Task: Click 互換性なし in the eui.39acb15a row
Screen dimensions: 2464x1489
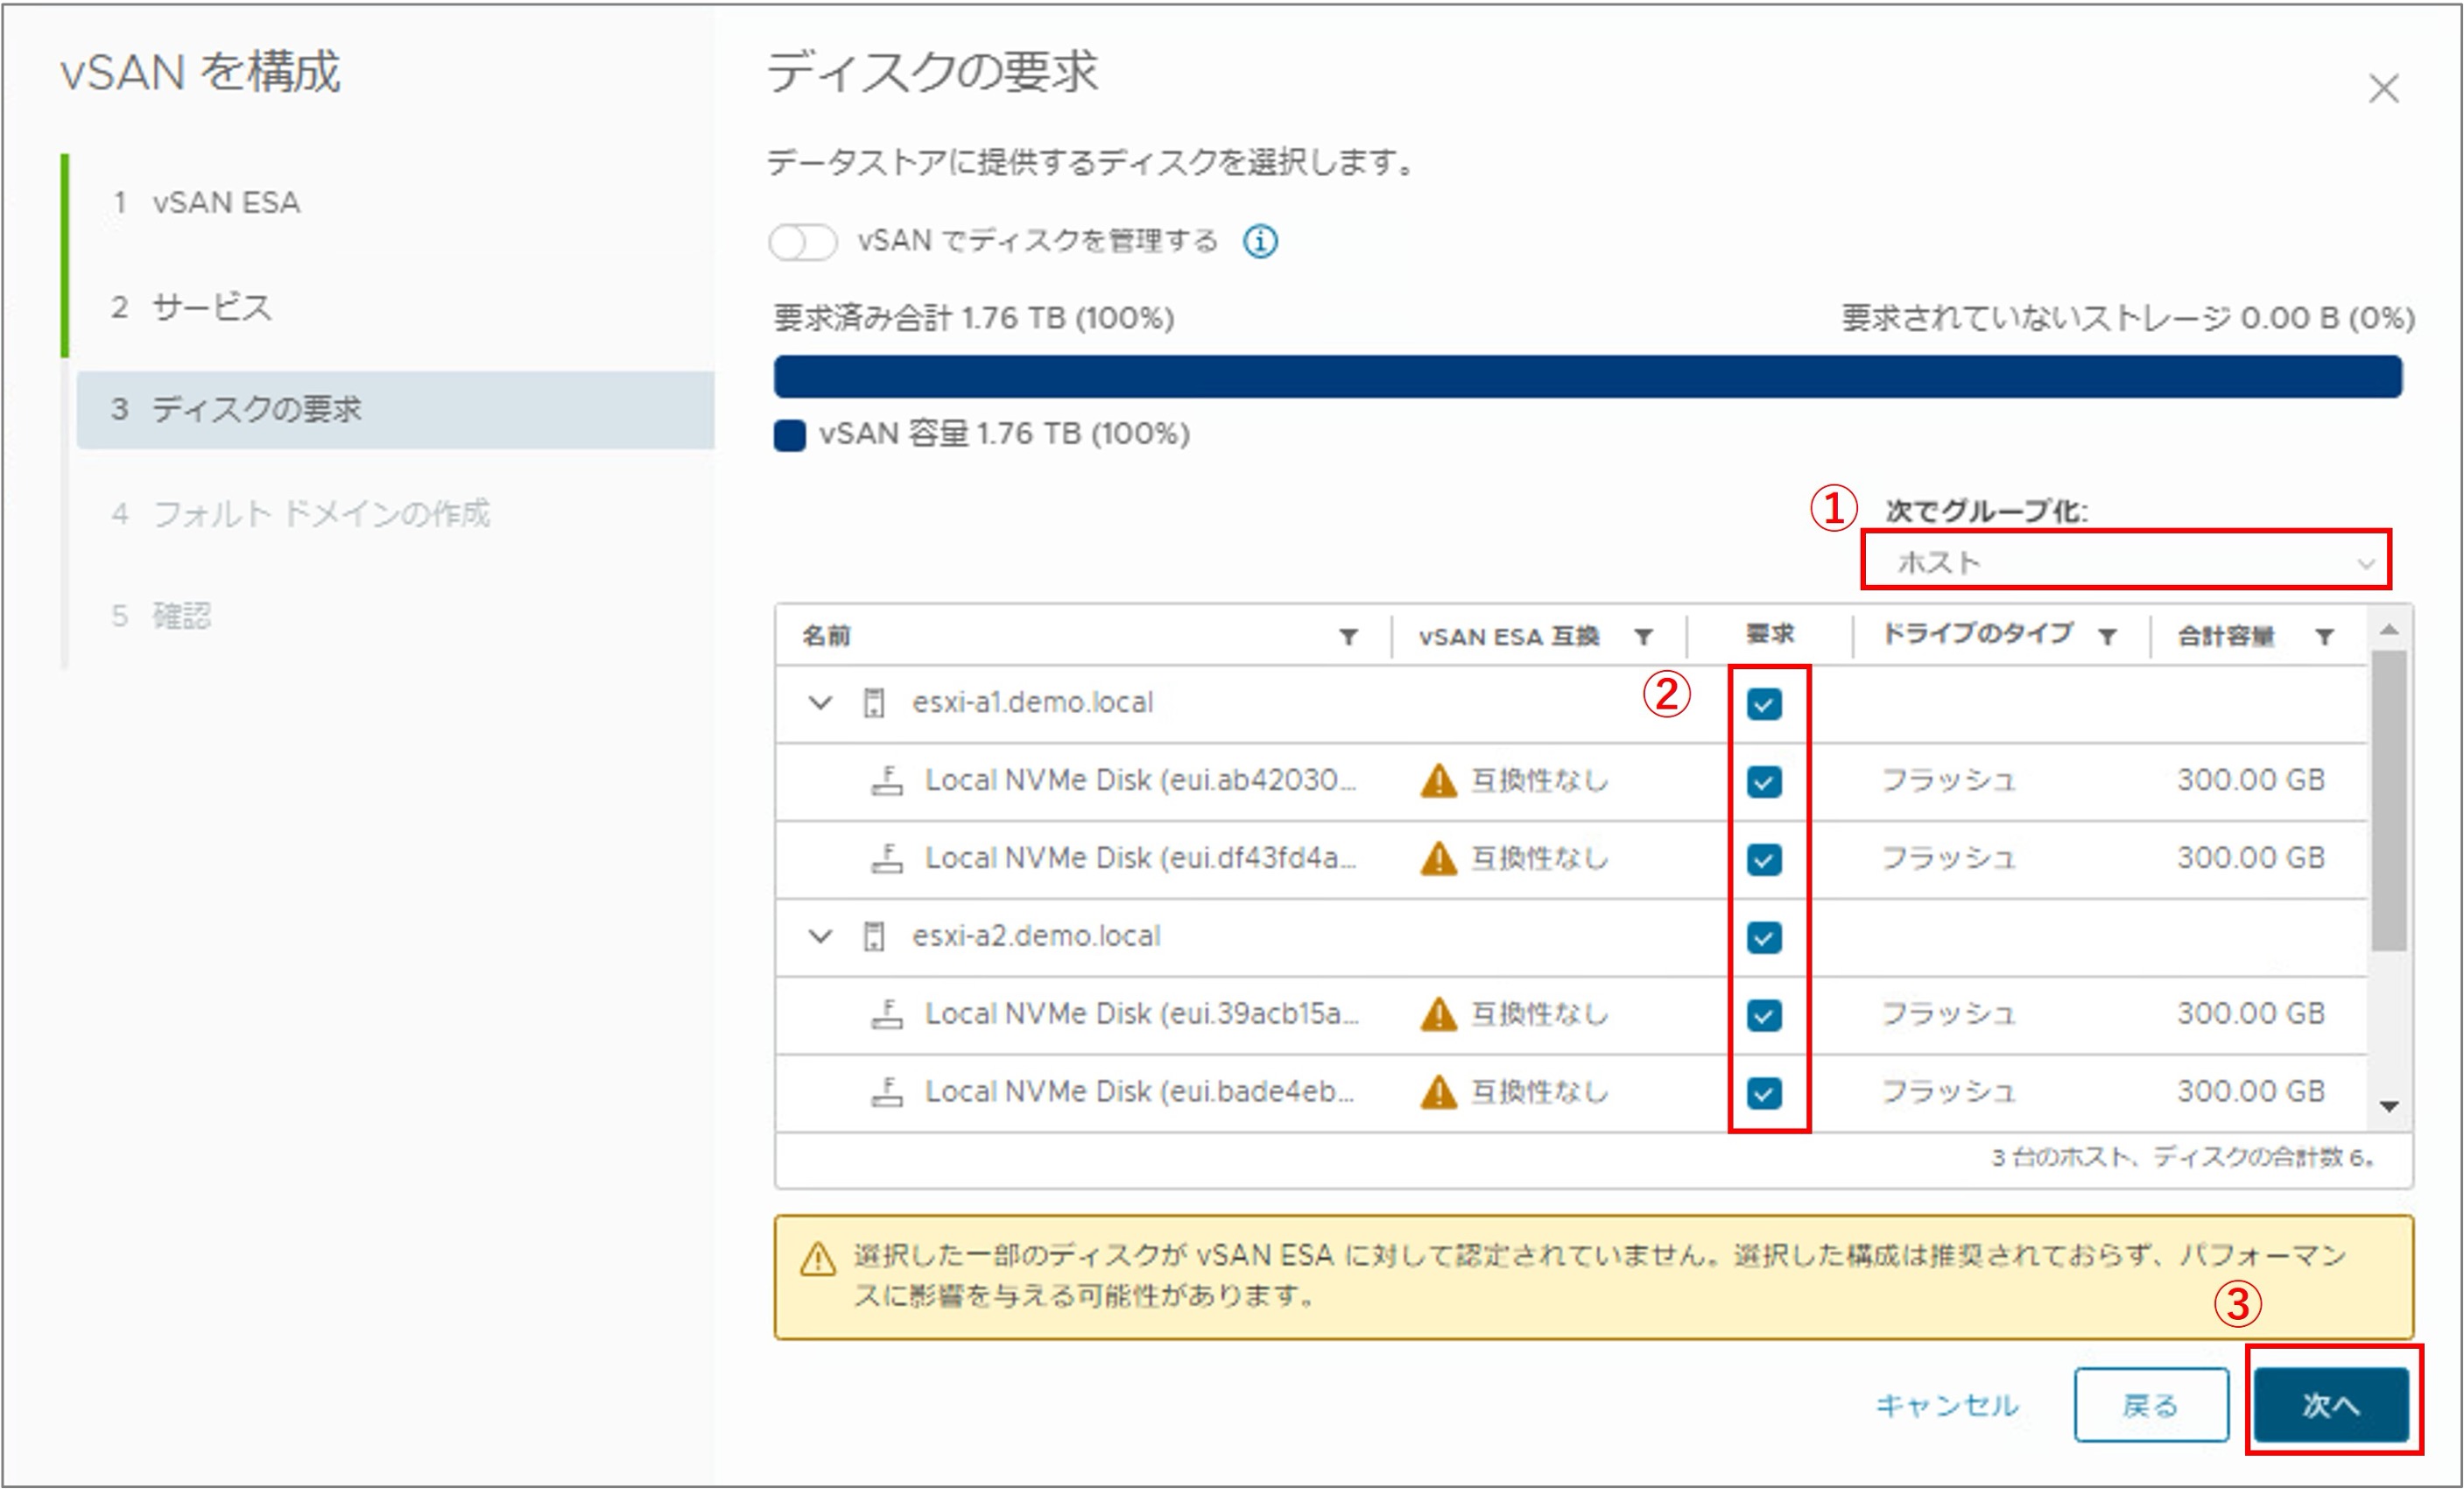Action: [1540, 1014]
